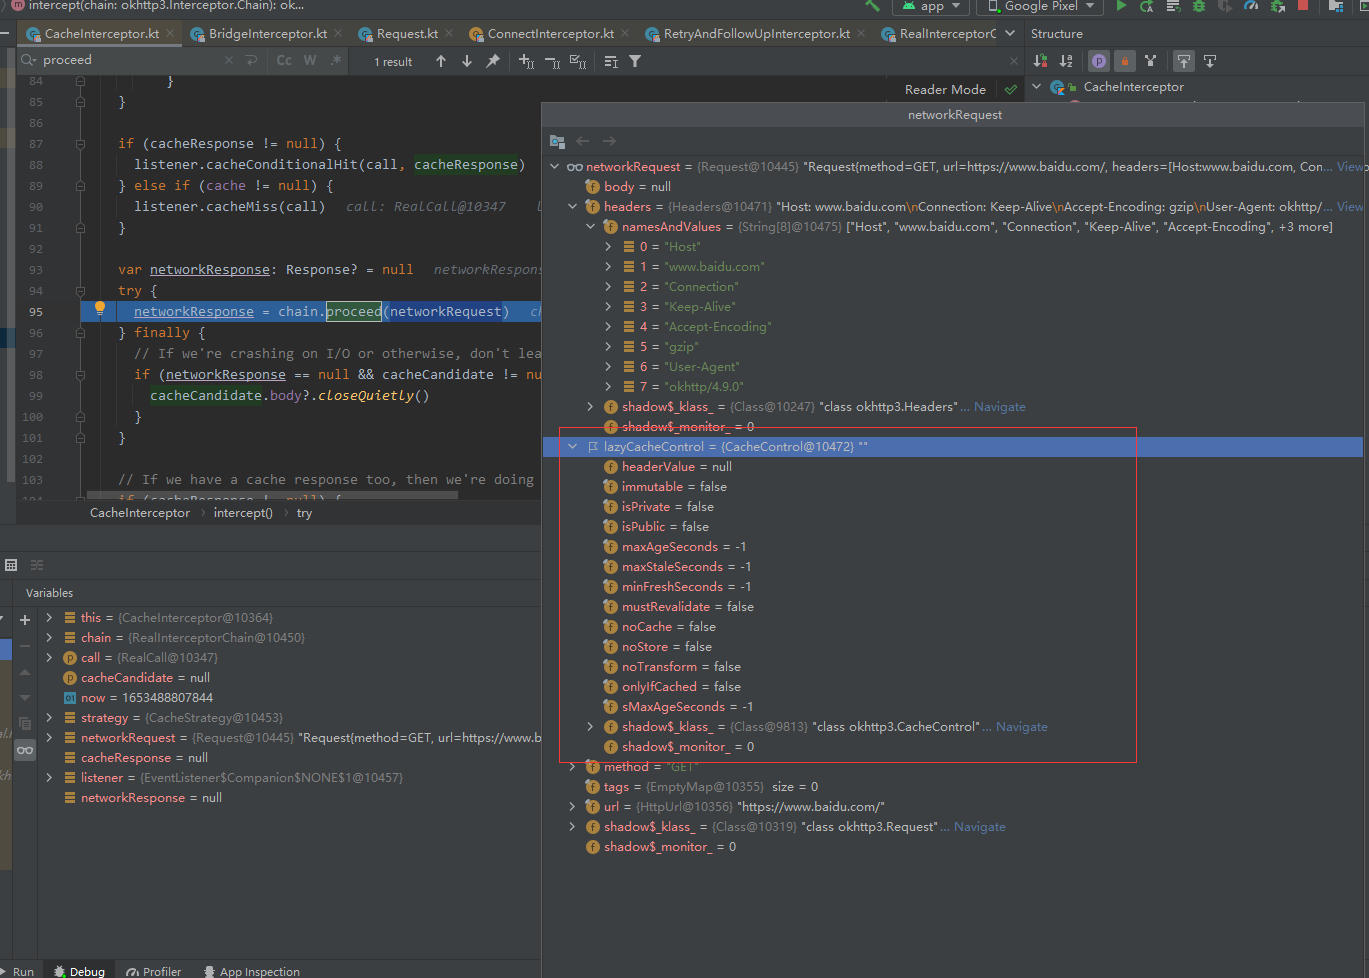This screenshot has width=1369, height=978.
Task: Toggle Show Properties P in Structure
Action: 1098,61
